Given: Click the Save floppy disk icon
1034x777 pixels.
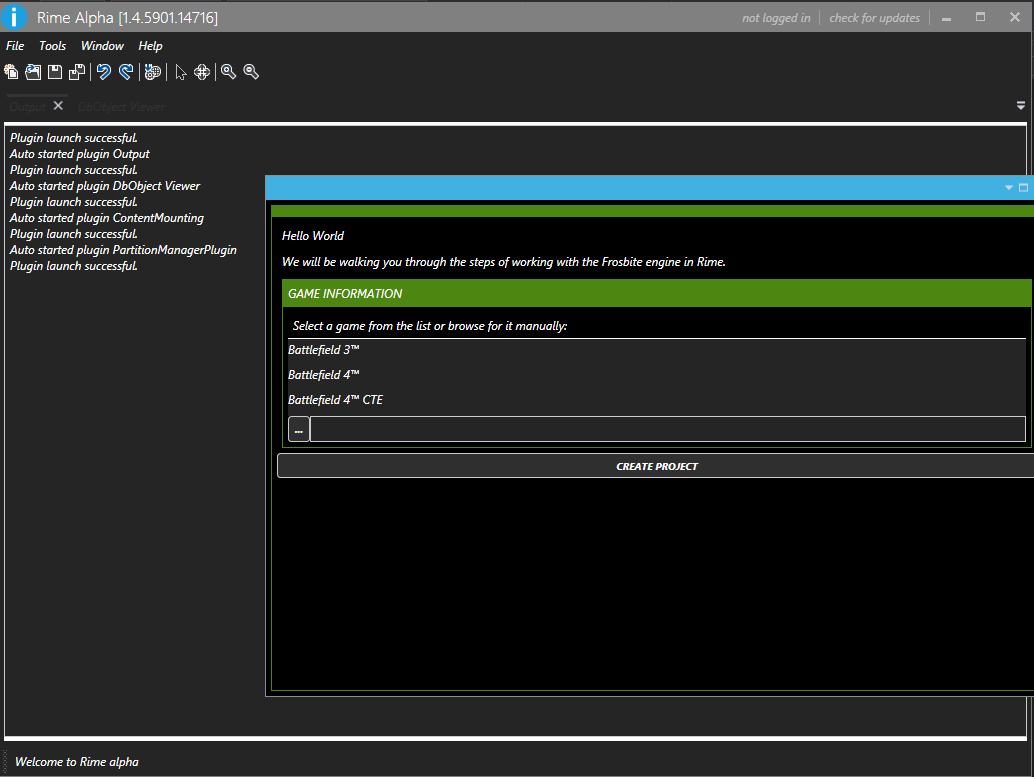Looking at the screenshot, I should coord(55,72).
